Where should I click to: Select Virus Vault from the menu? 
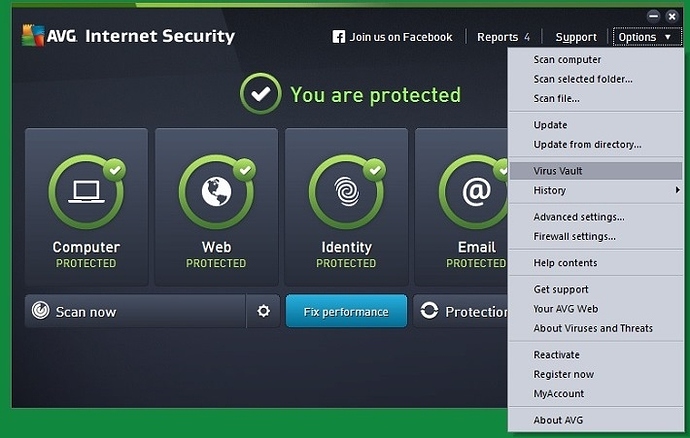[558, 171]
